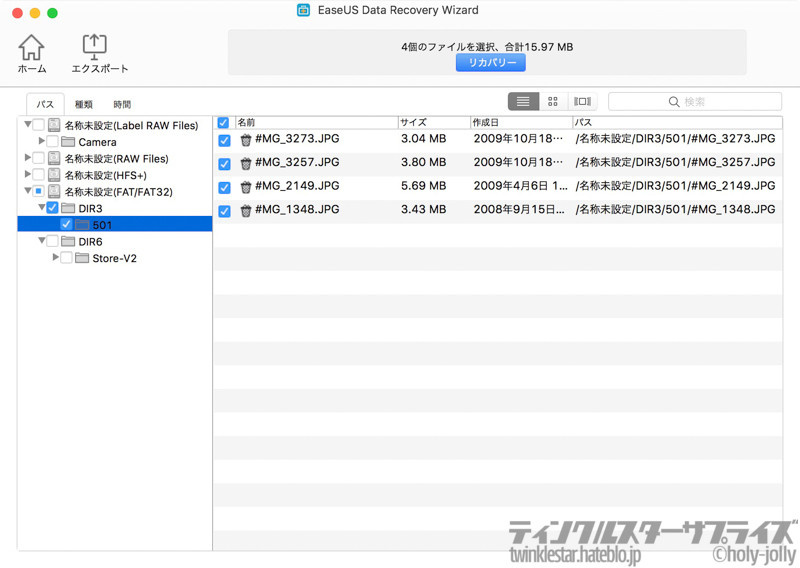800x568 pixels.
Task: Click the DIR6 folder icon
Action: pyautogui.click(x=68, y=241)
